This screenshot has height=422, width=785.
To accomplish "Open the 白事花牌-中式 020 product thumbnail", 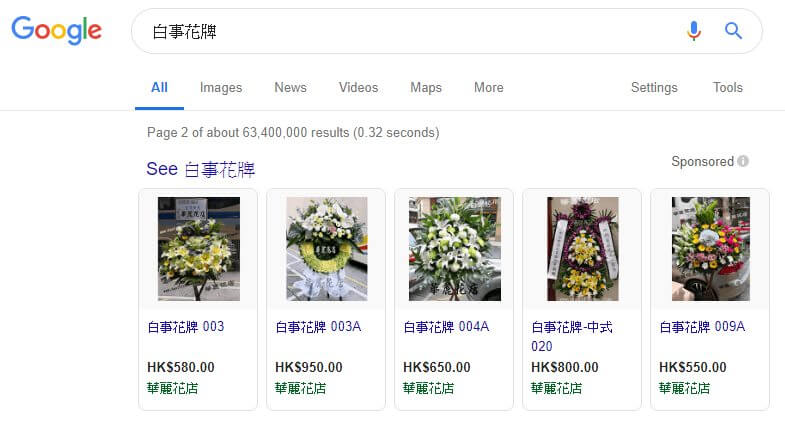I will (x=583, y=249).
